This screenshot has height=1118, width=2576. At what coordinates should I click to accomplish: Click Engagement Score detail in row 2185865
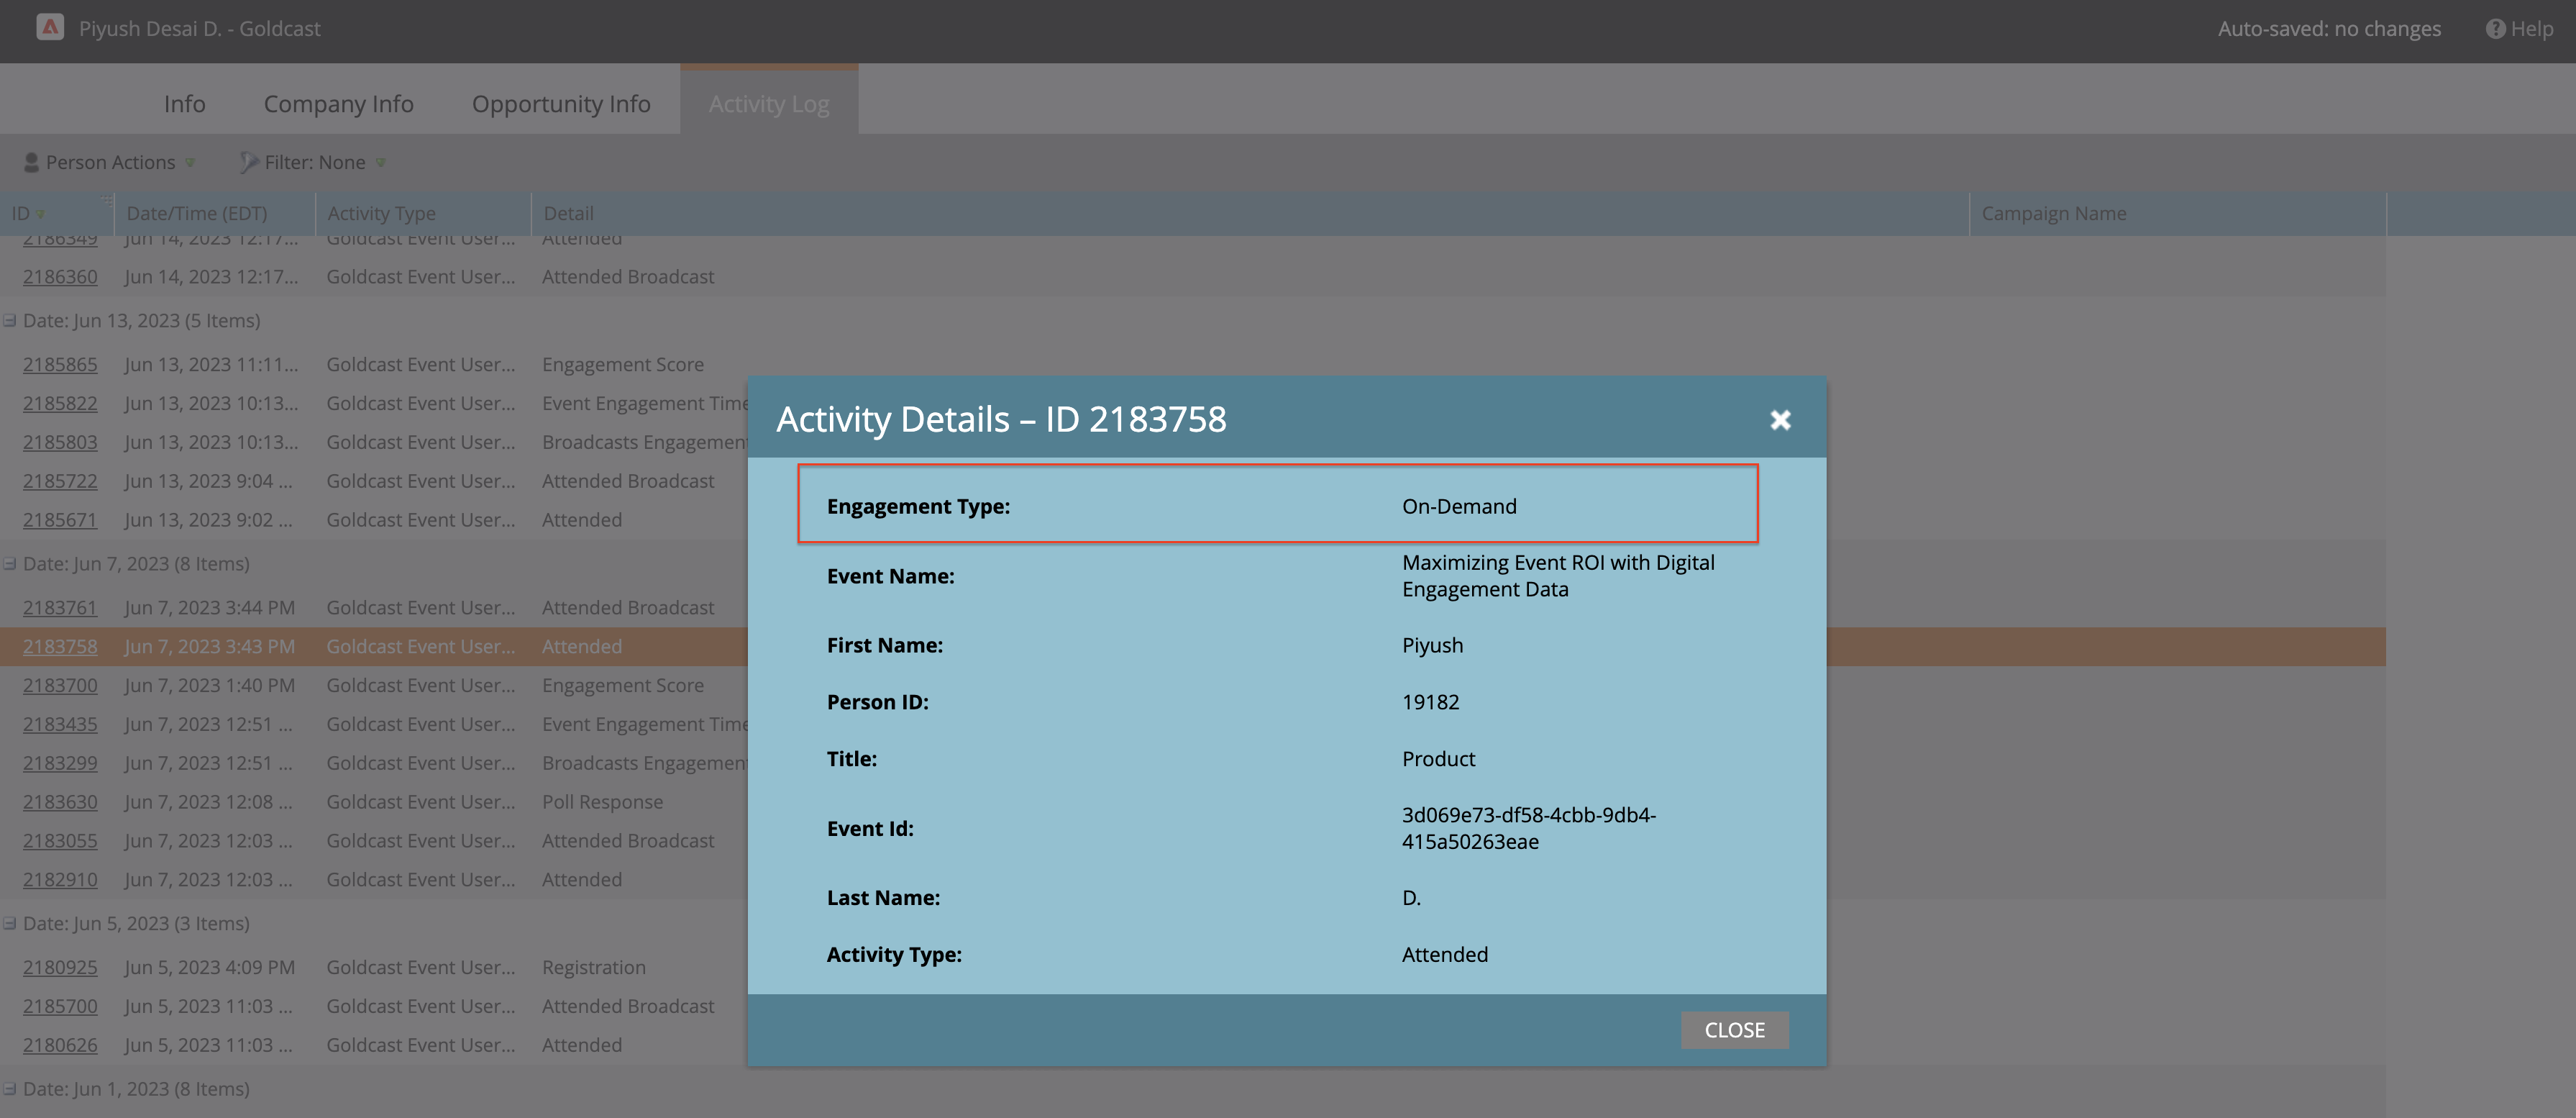[623, 364]
